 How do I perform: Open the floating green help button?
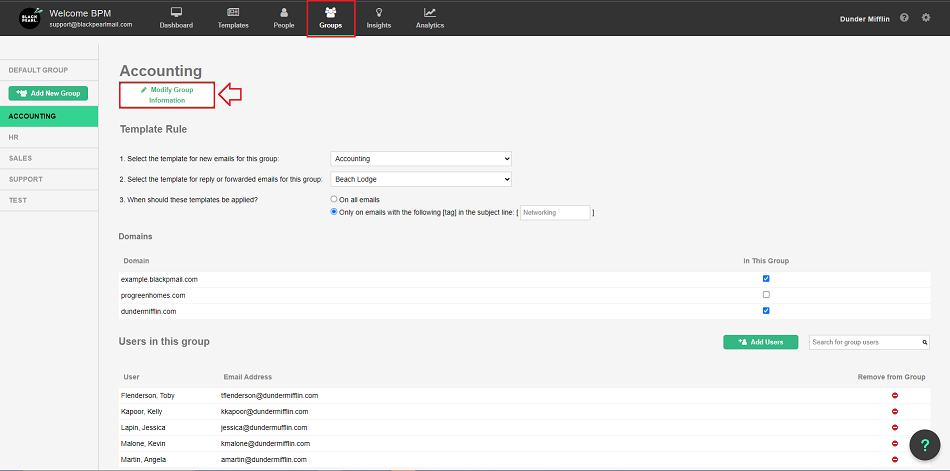[x=925, y=443]
